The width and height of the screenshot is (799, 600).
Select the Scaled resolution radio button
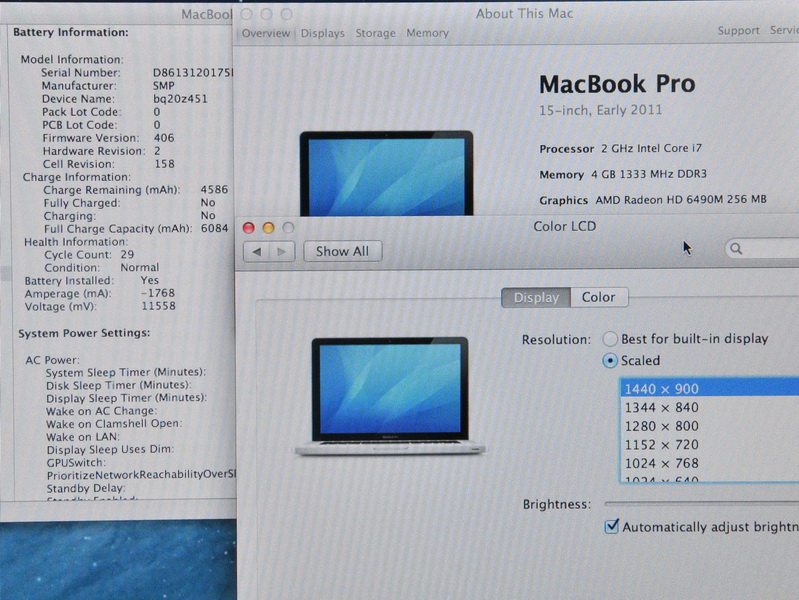[x=610, y=361]
